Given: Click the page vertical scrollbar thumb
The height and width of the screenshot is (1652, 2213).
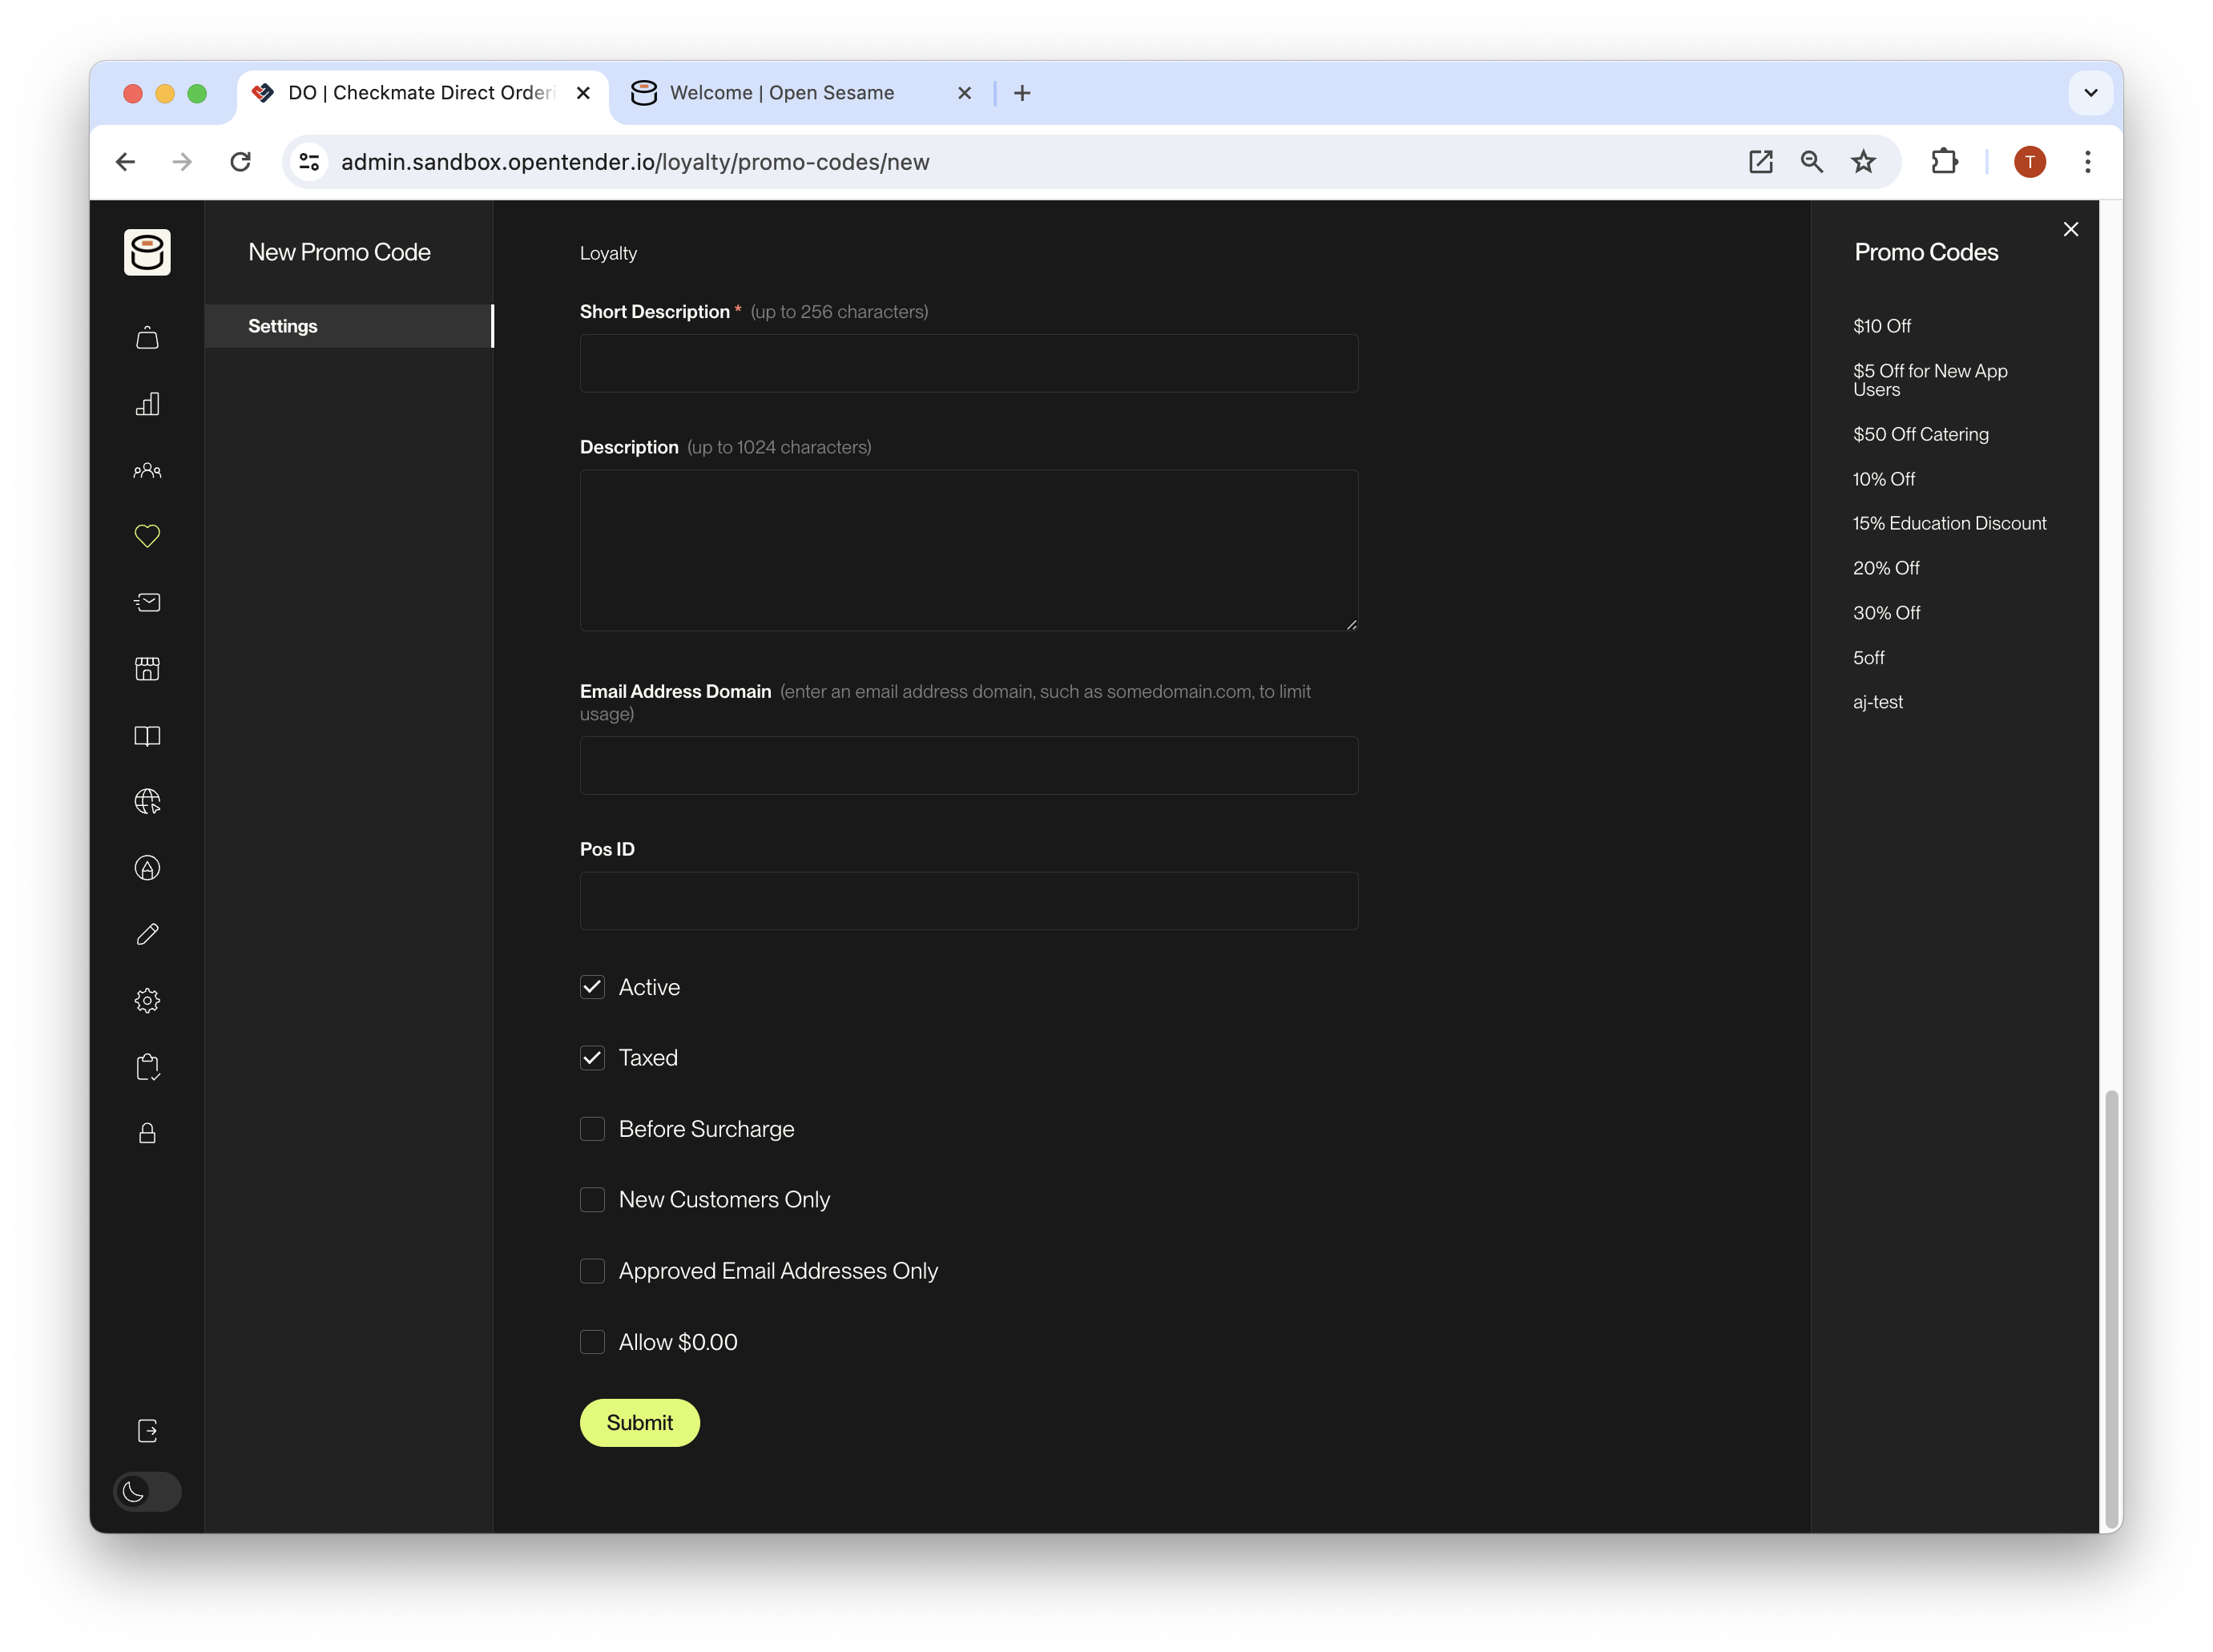Looking at the screenshot, I should (2111, 1308).
